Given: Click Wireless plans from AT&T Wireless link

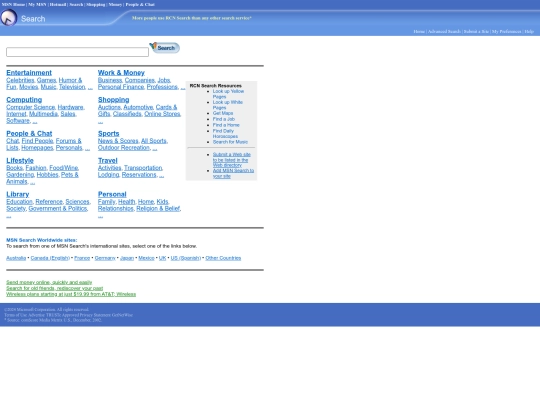Looking at the screenshot, I should (x=71, y=294).
